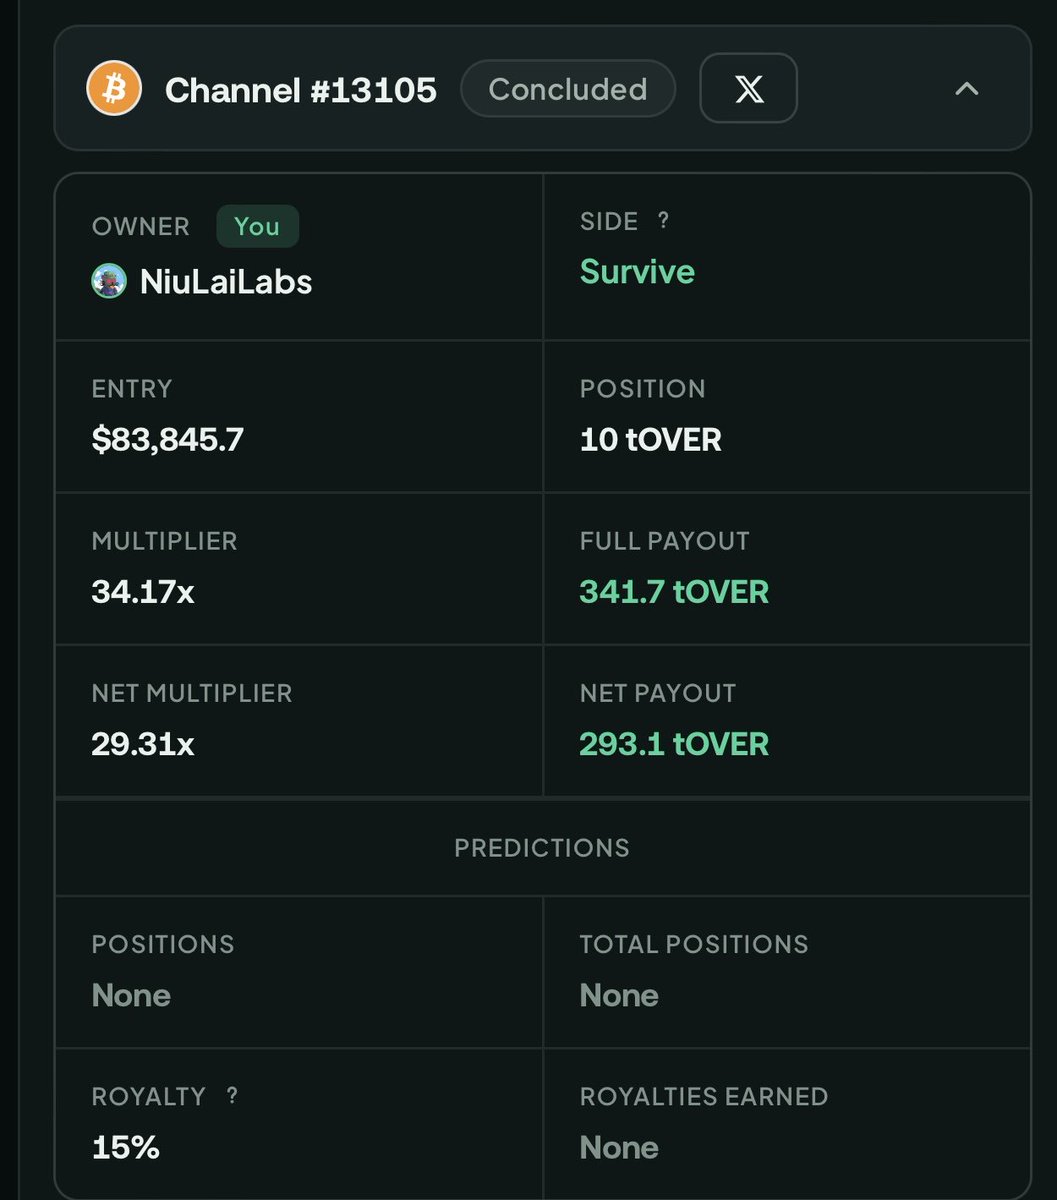Click the NiuLaiLabs avatar icon
Viewport: 1057px width, 1200px height.
pos(109,281)
